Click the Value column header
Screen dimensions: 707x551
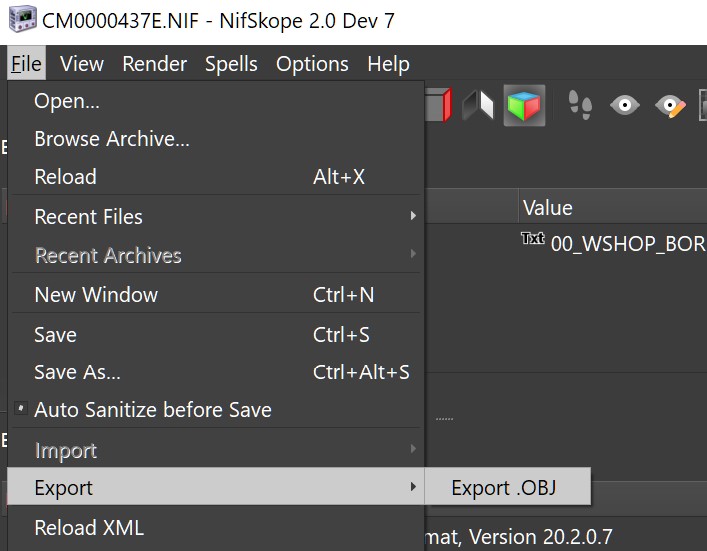coord(547,208)
